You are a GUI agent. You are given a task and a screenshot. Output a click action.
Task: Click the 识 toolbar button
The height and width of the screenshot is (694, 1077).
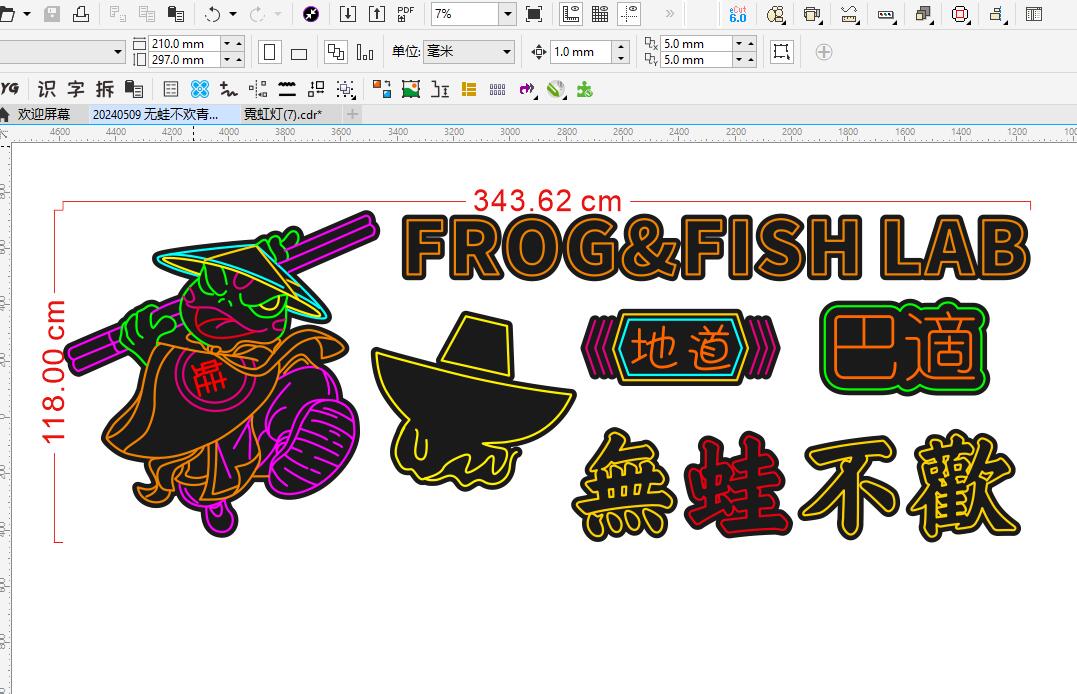[47, 89]
